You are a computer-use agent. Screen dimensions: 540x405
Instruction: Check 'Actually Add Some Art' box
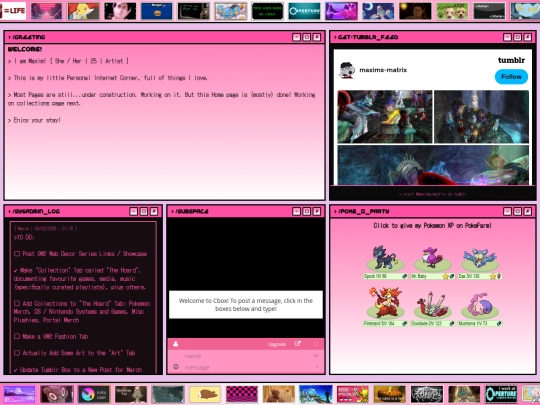point(17,353)
